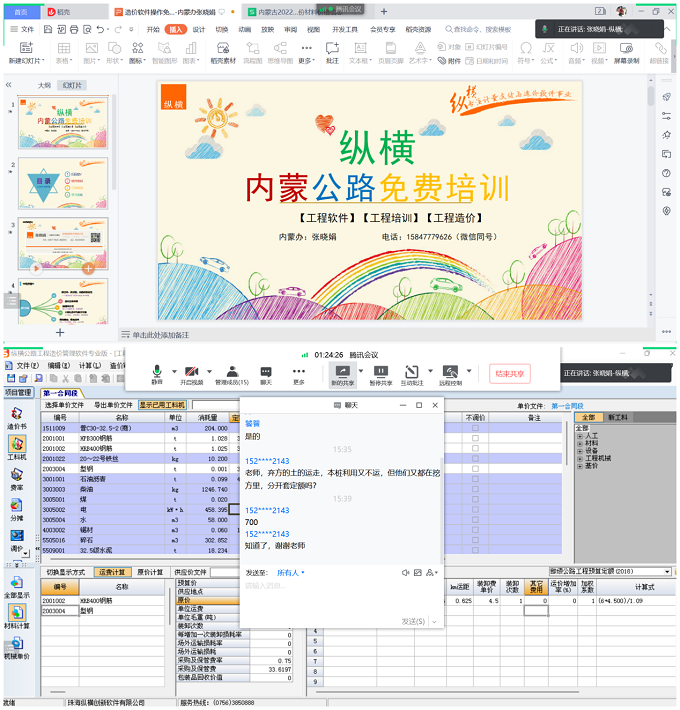Viewport: 680px width, 710px height.
Task: Click 更多 in the Tencent Meeting toolbar
Action: (x=299, y=374)
